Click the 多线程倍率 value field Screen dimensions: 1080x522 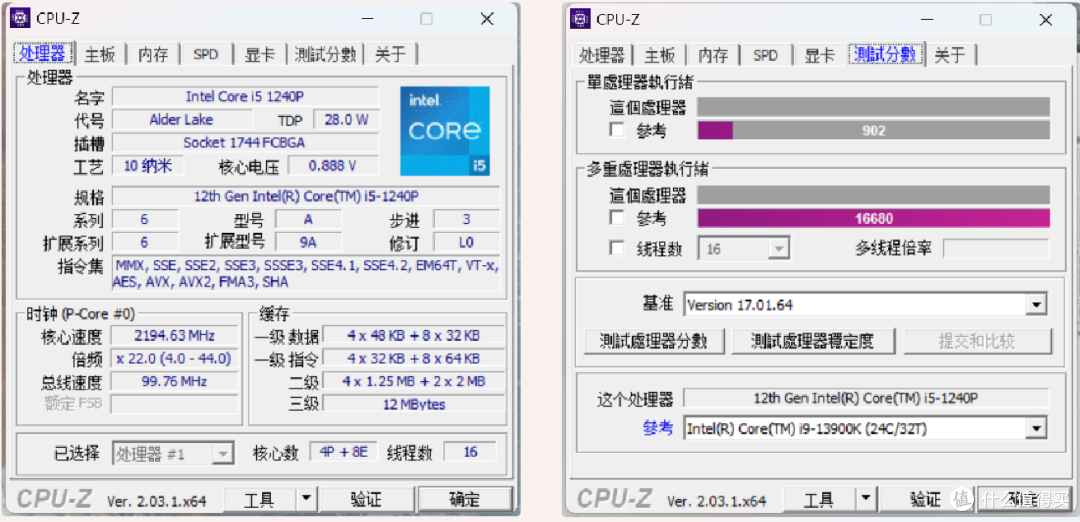point(996,248)
